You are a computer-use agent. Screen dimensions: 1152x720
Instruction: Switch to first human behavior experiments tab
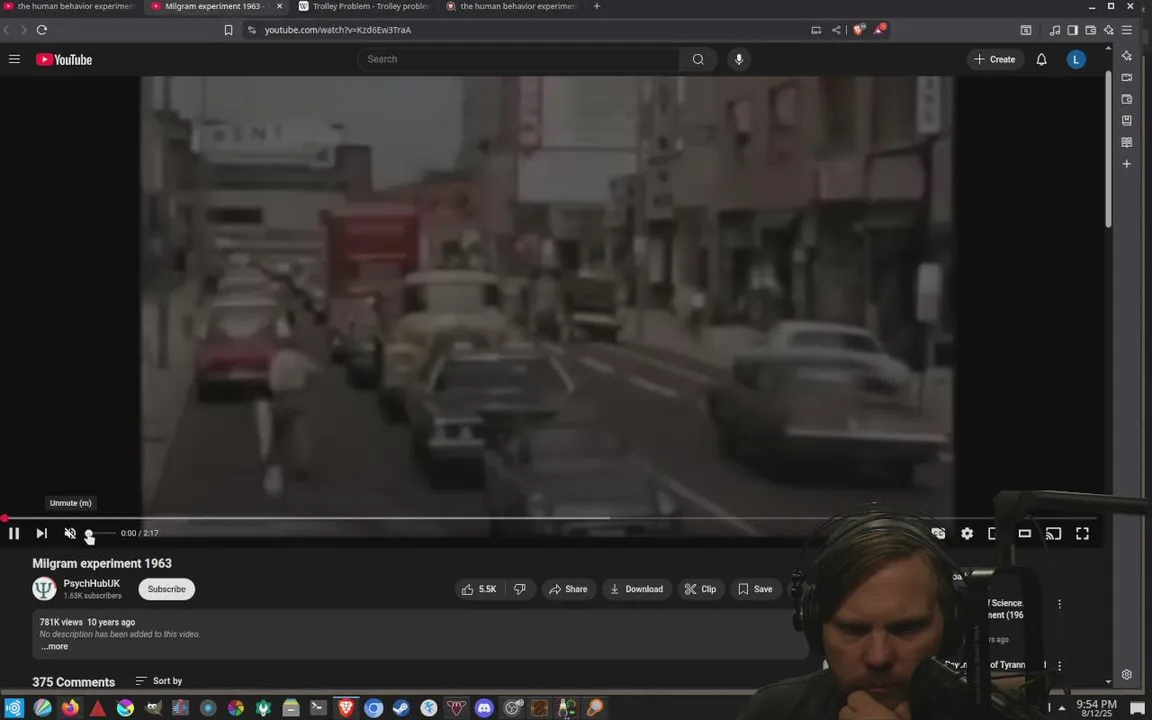[71, 7]
